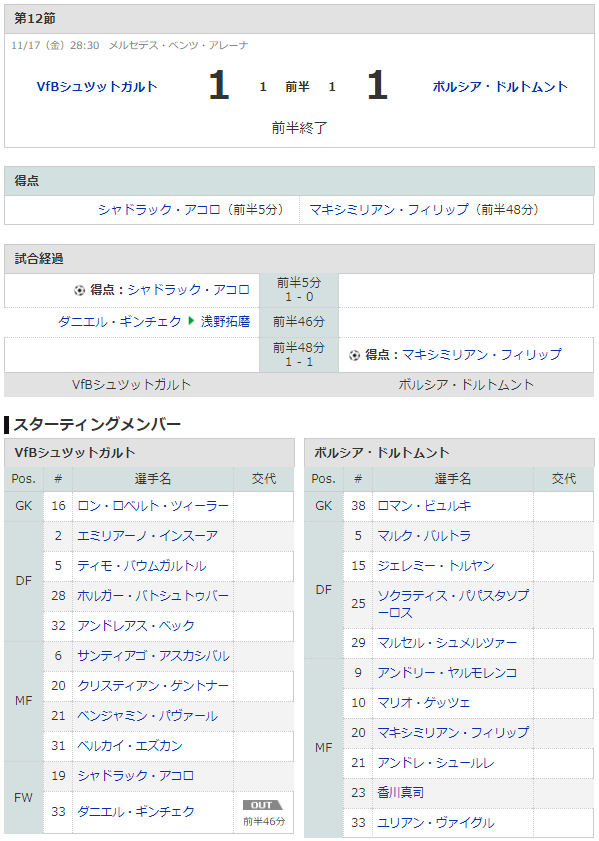Image resolution: width=599 pixels, height=841 pixels.
Task: Select Dortmund midfielder 香川真司
Action: (x=401, y=793)
